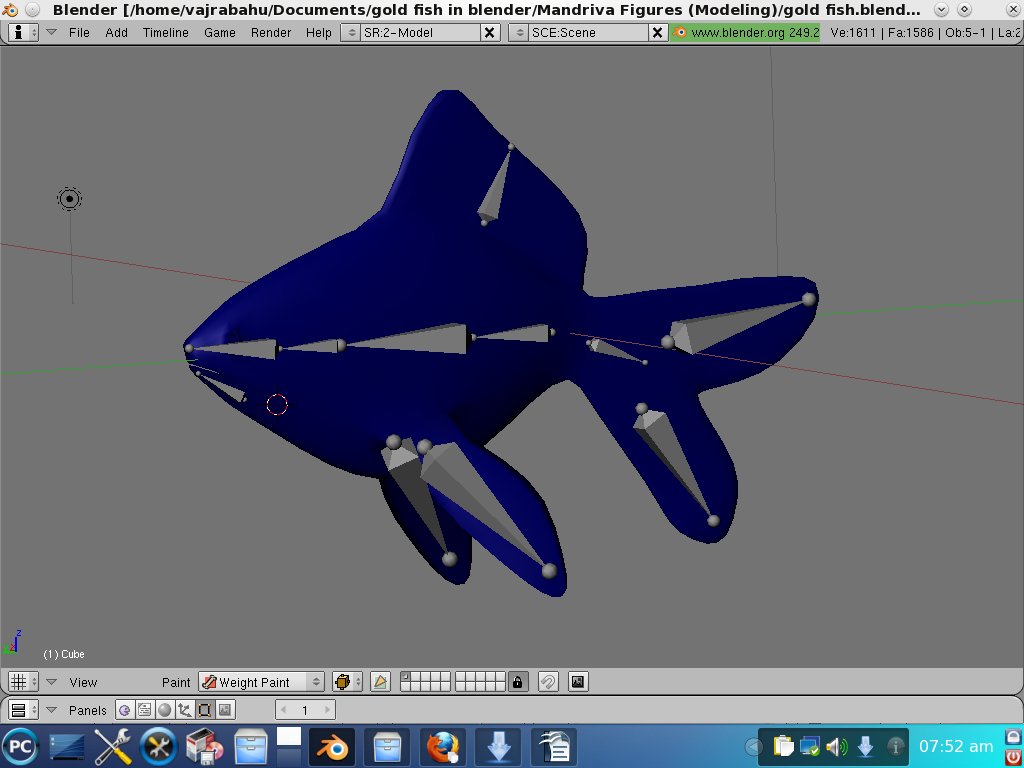
Task: Select the Object context axes icon
Action: [x=184, y=710]
